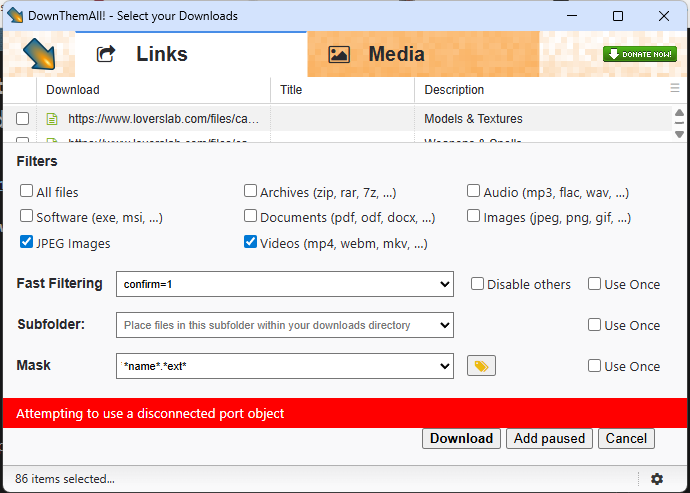This screenshot has width=690, height=493.
Task: Click the Media tab picture icon
Action: [339, 55]
